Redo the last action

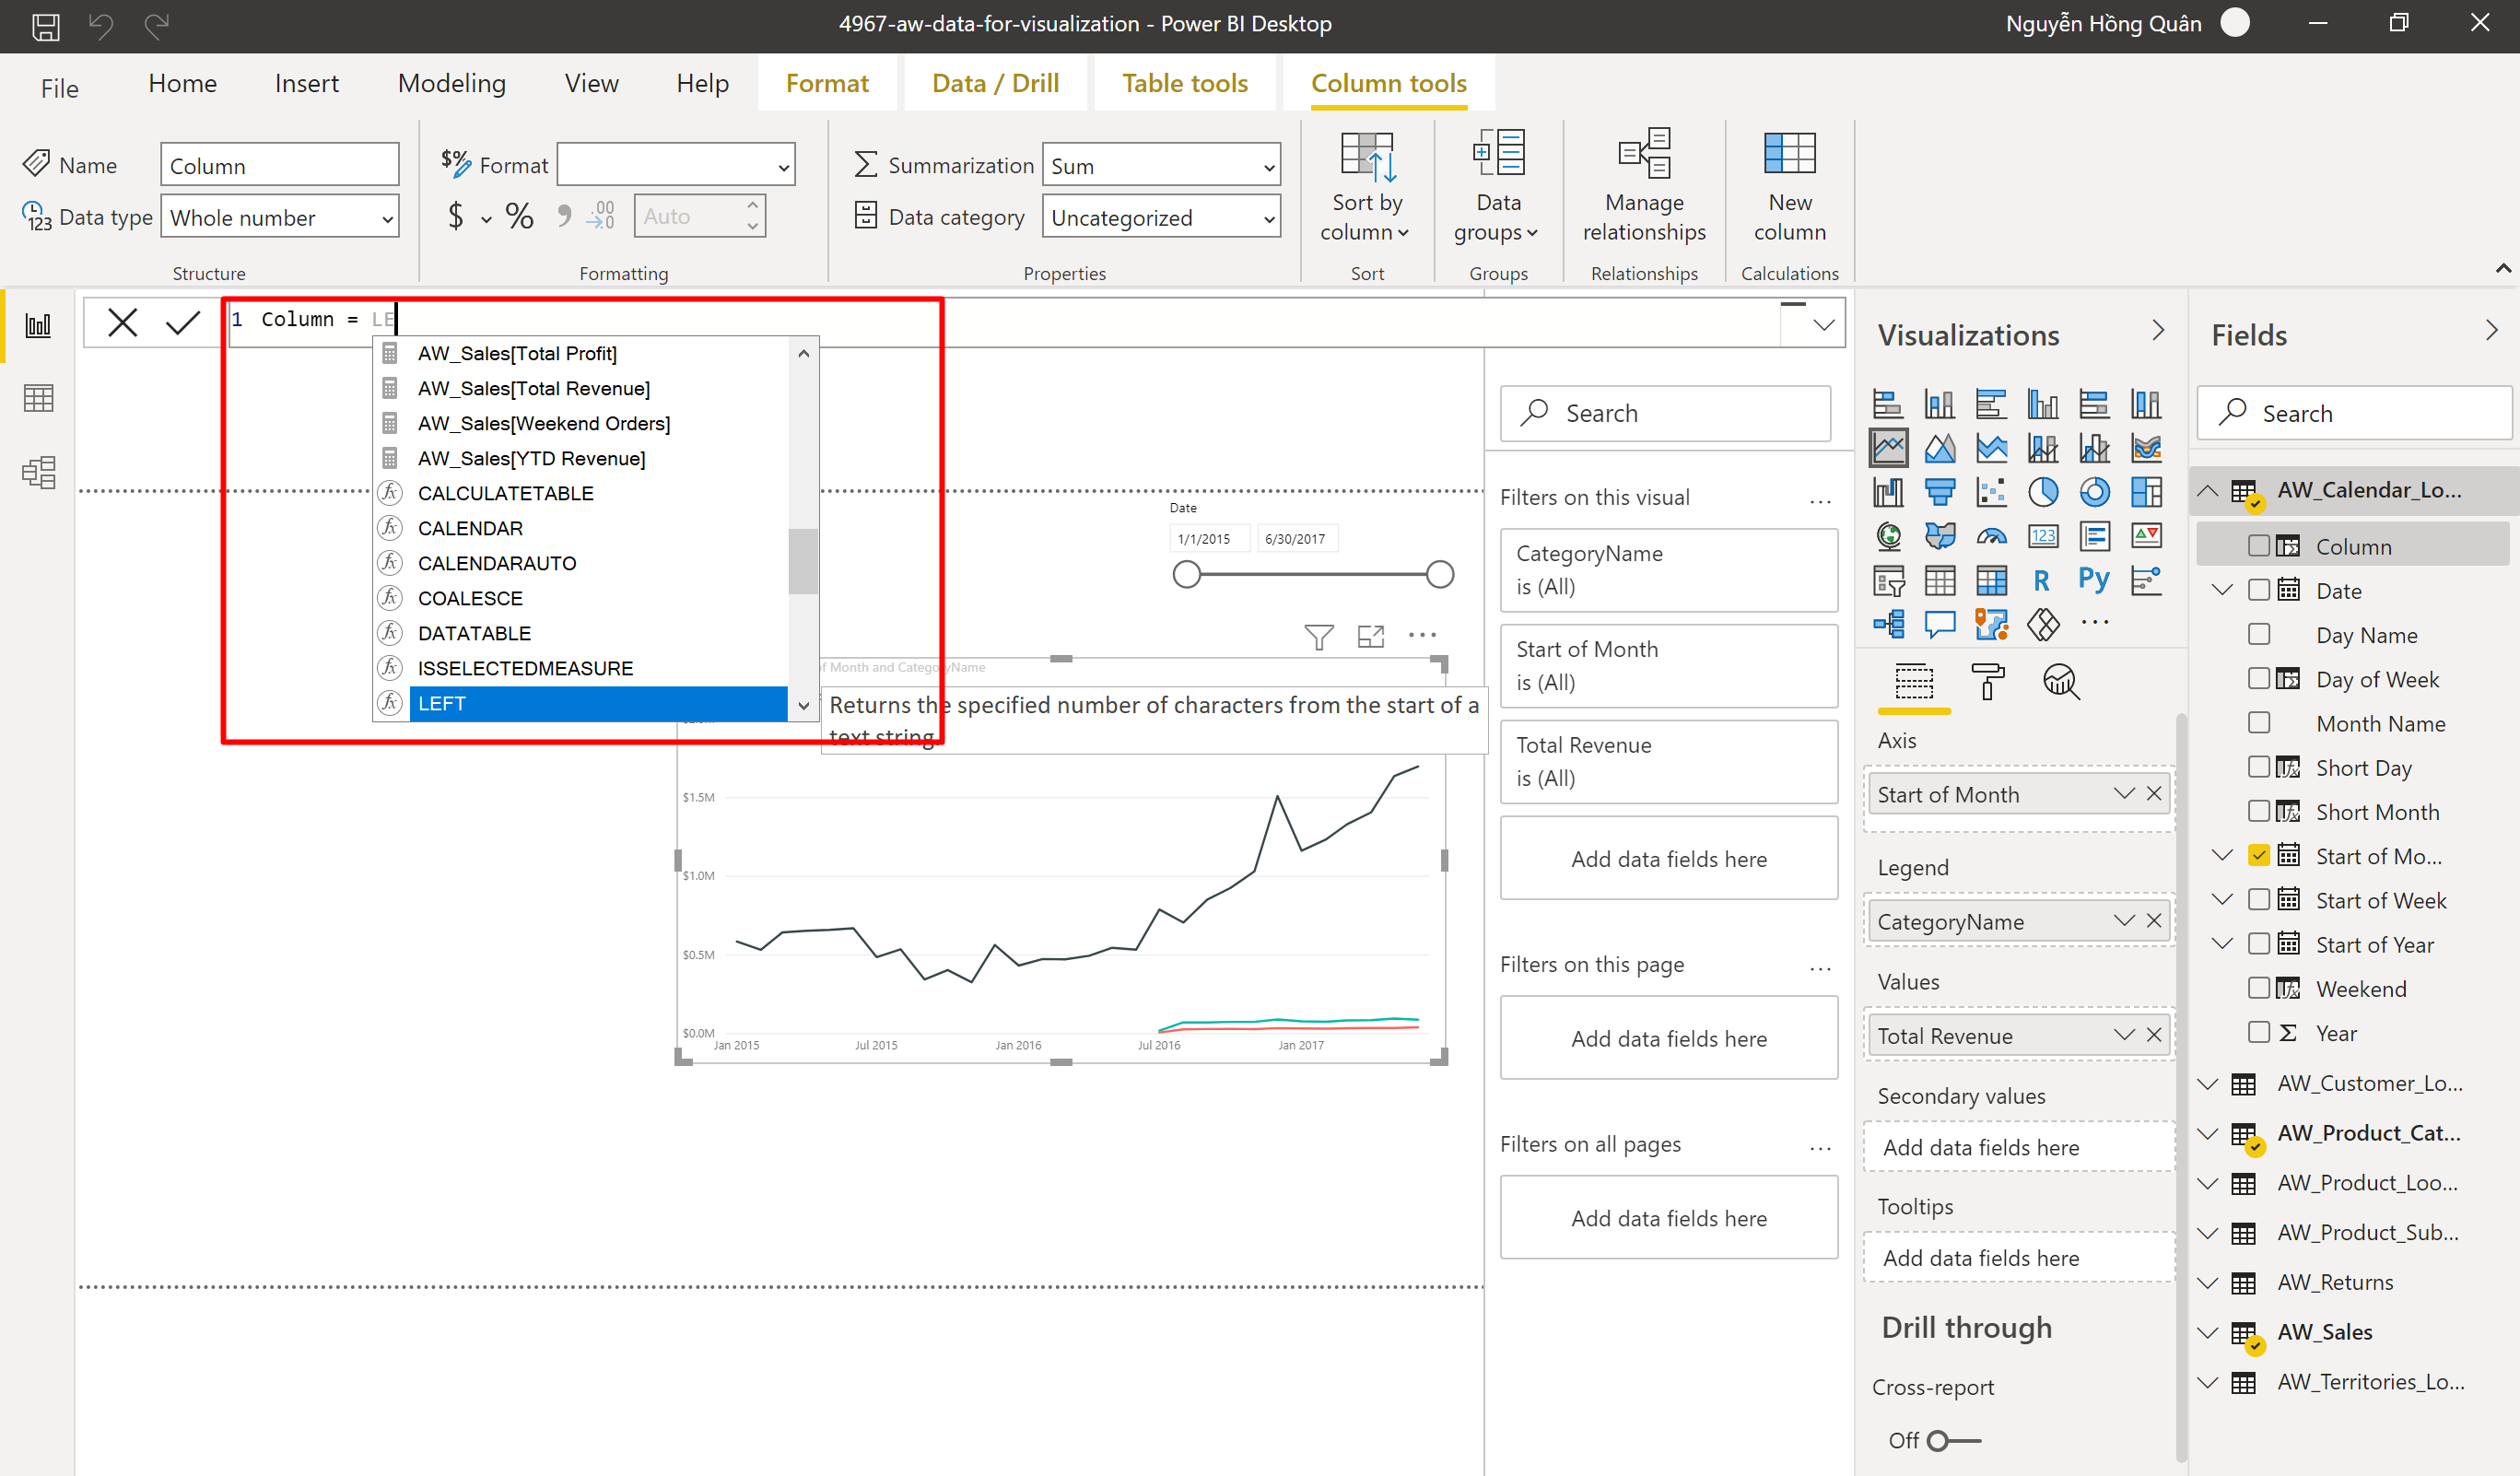pyautogui.click(x=157, y=25)
